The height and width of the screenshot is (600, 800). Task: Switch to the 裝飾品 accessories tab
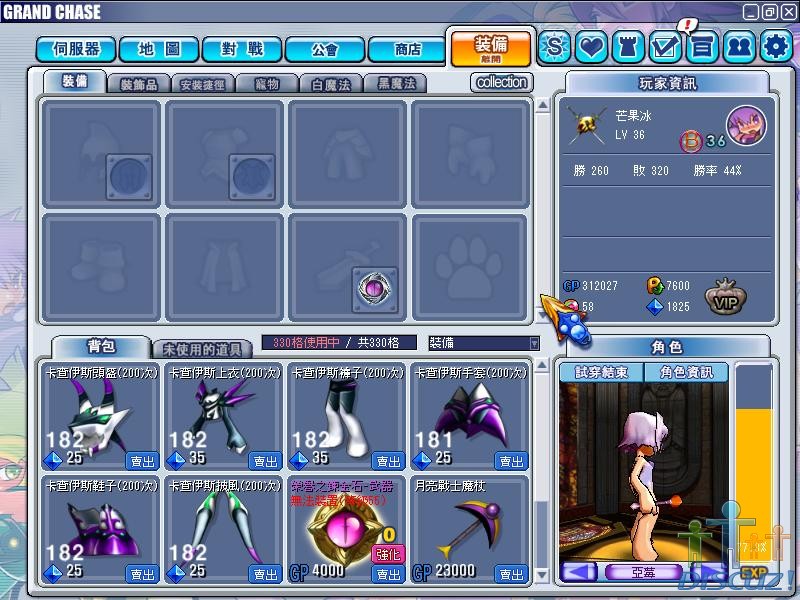[138, 84]
